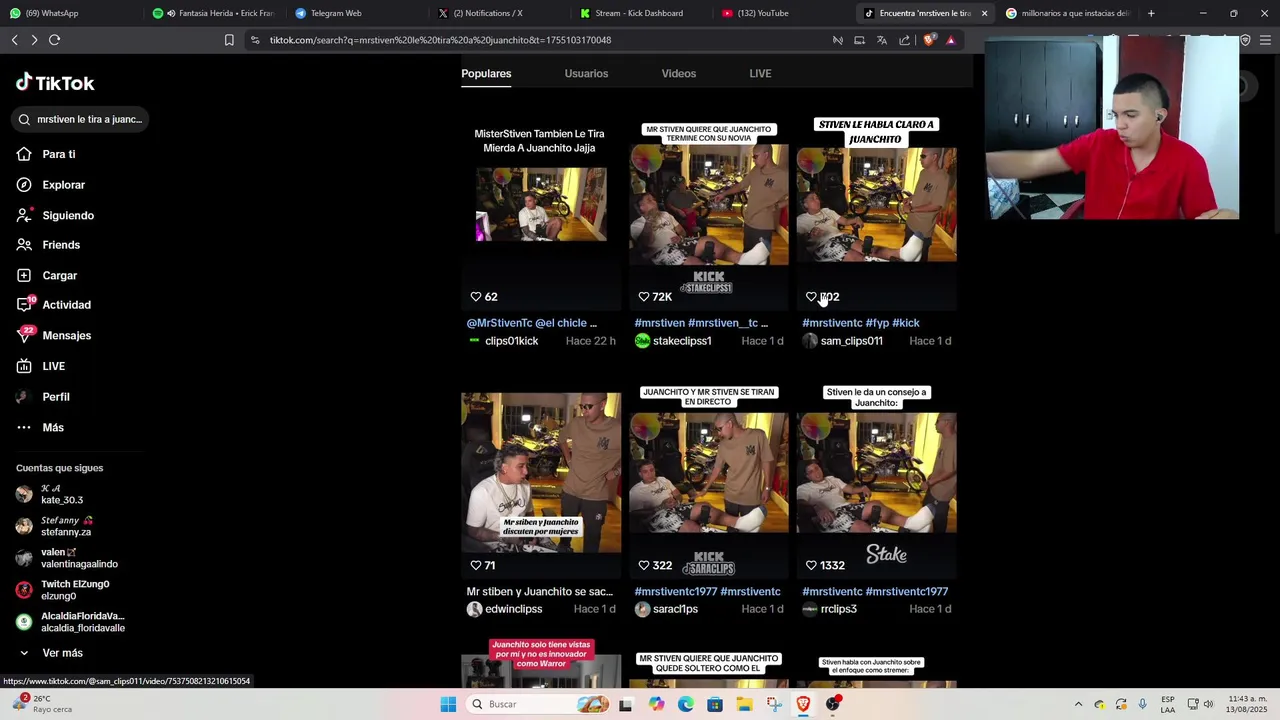Open sam_clips011 profile link
Screen dimensions: 1280x720
pyautogui.click(x=851, y=341)
